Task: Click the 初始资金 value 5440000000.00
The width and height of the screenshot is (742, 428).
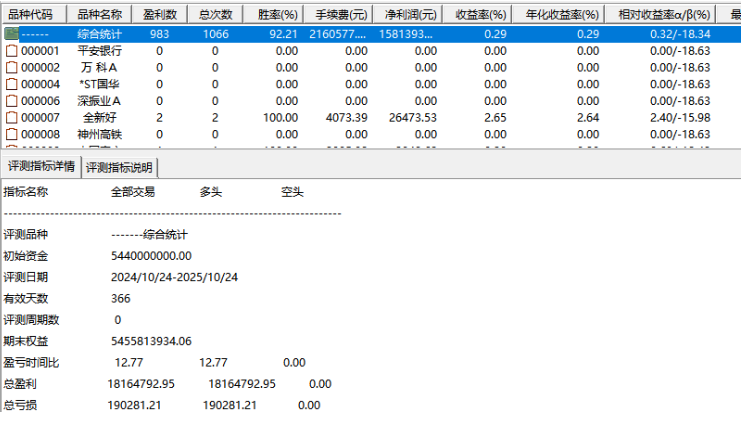Action: click(151, 256)
